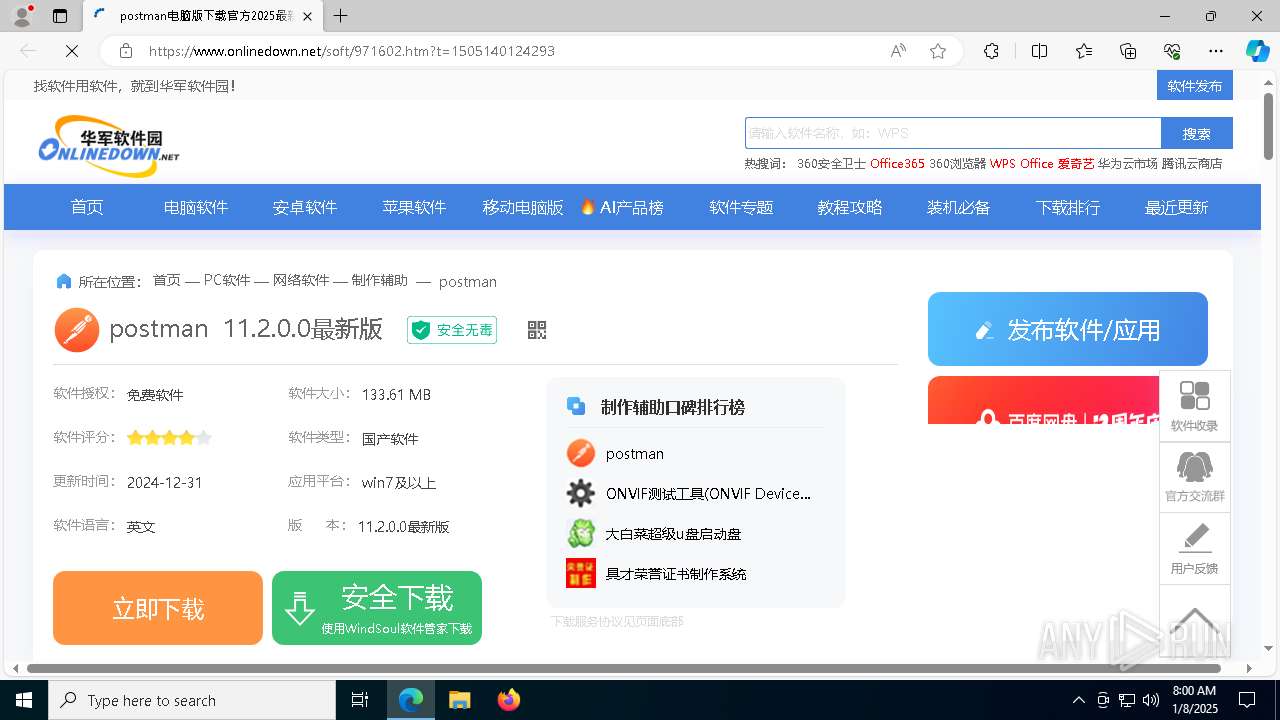1280x720 pixels.
Task: Click breadcrumb link PC软件
Action: 227,280
